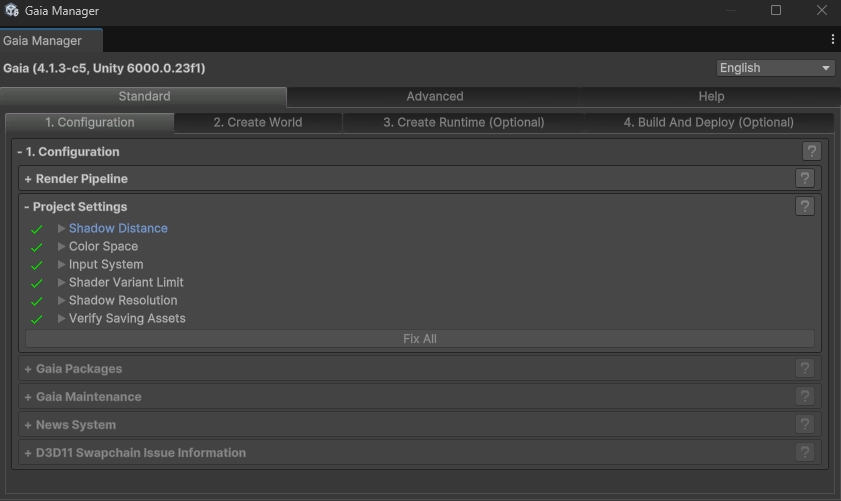Select the Shadow Resolution setting label

pyautogui.click(x=123, y=300)
